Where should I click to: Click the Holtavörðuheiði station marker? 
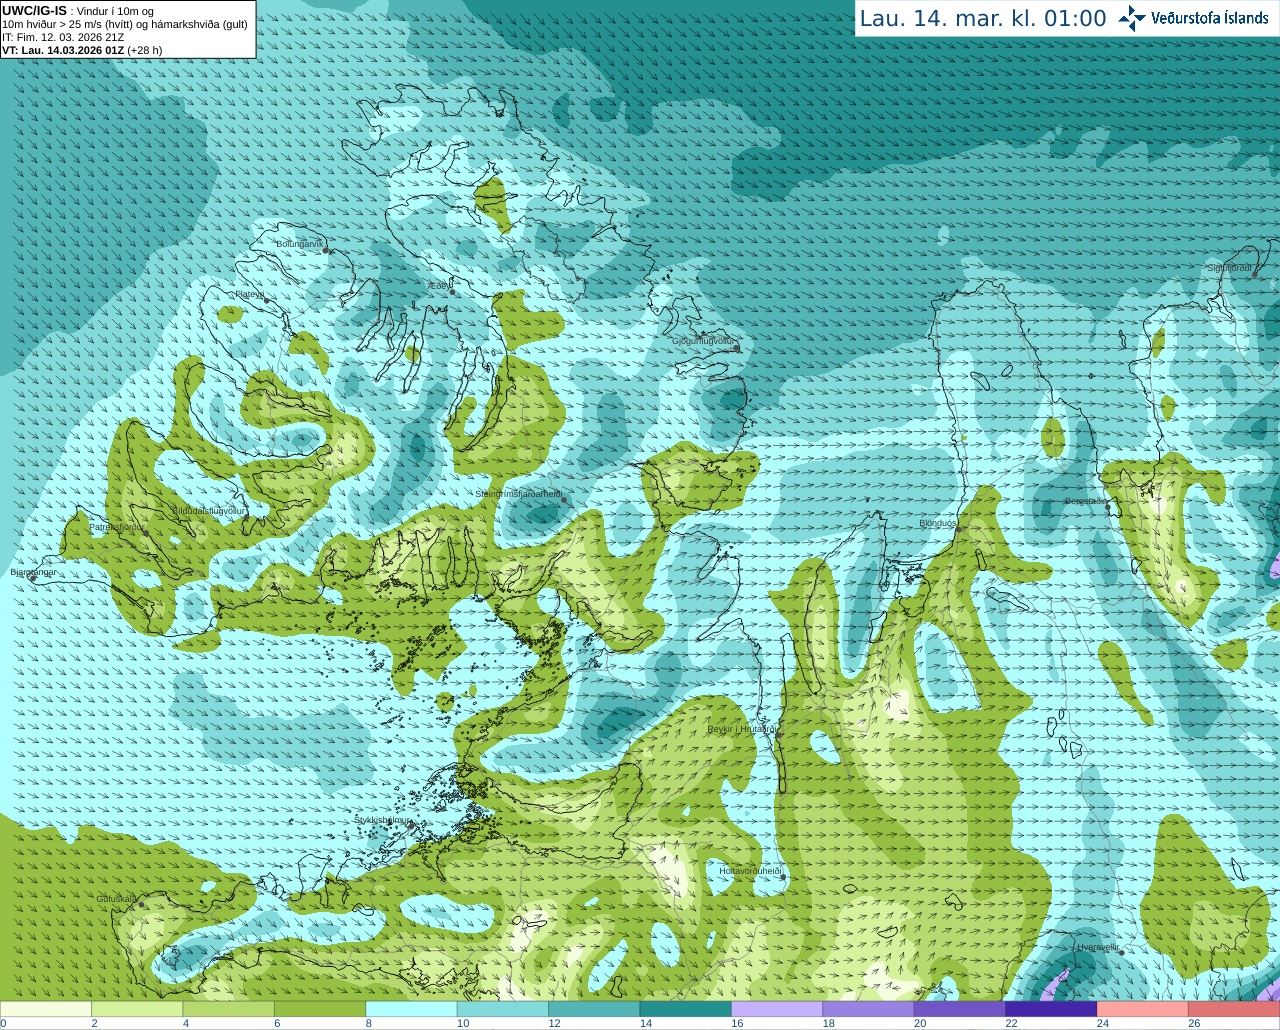tap(784, 878)
